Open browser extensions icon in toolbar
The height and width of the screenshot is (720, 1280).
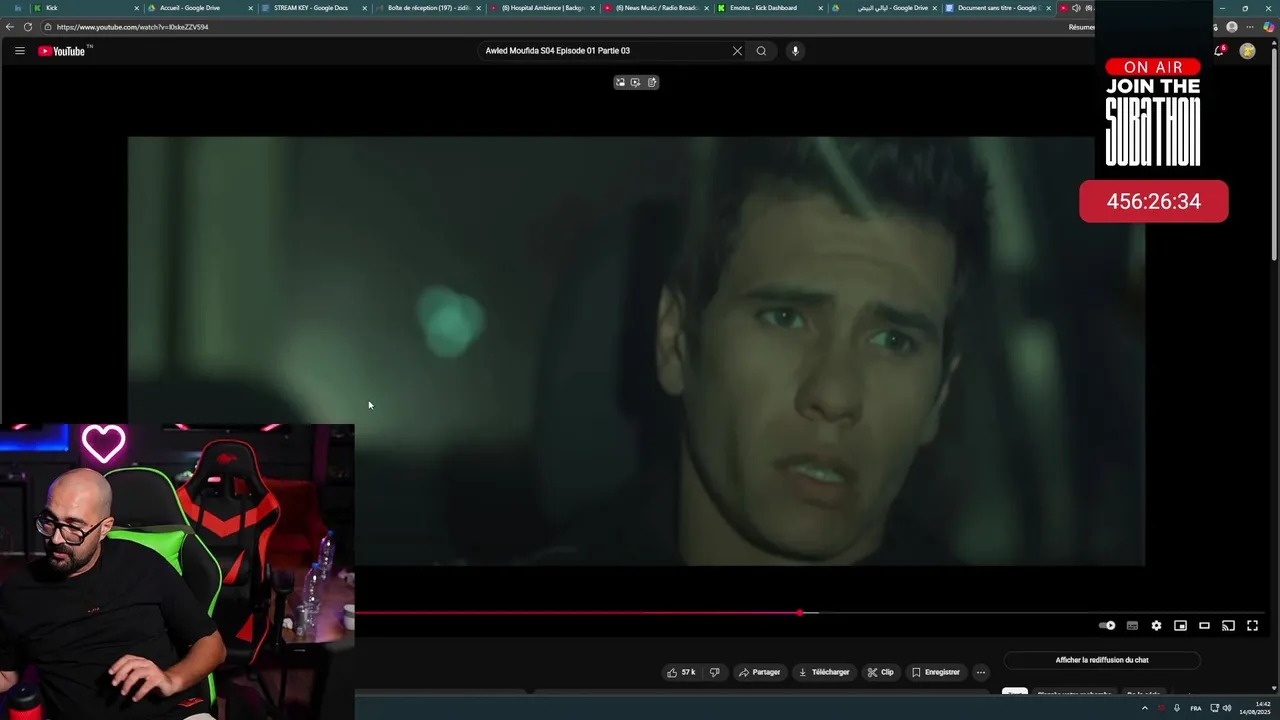1216,27
